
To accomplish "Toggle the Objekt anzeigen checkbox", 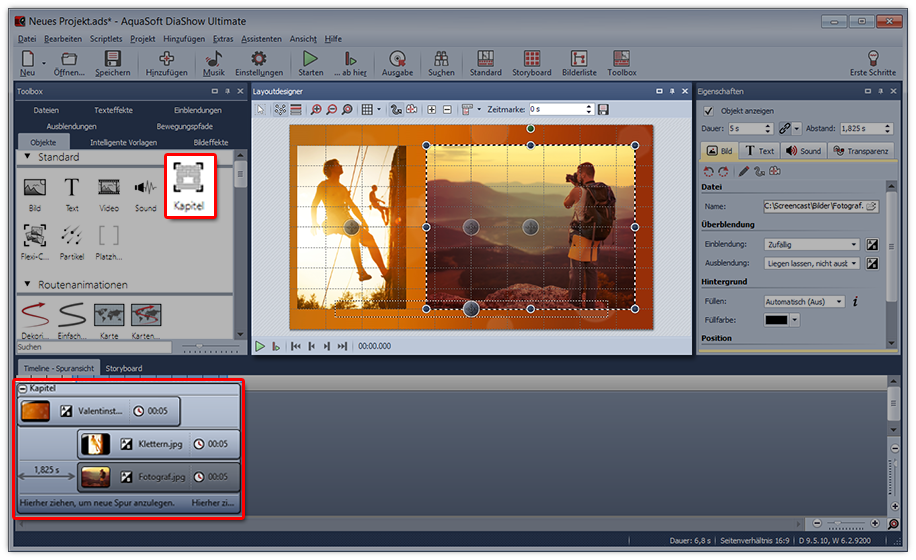I will (709, 111).
